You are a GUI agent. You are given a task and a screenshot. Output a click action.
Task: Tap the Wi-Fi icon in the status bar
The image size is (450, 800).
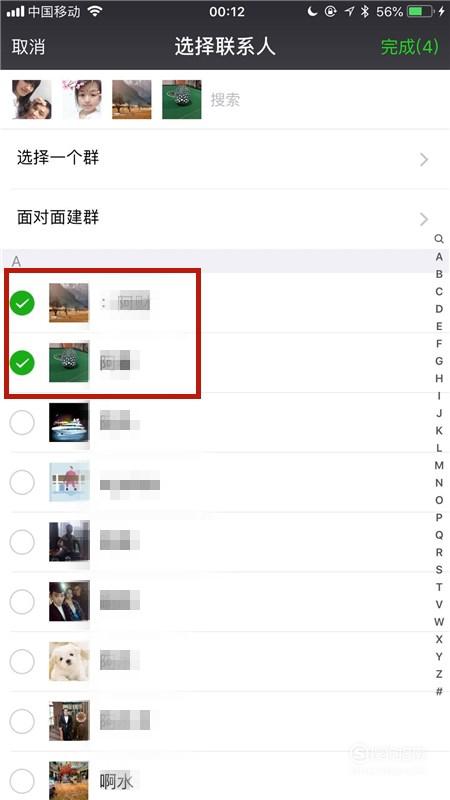pos(95,12)
